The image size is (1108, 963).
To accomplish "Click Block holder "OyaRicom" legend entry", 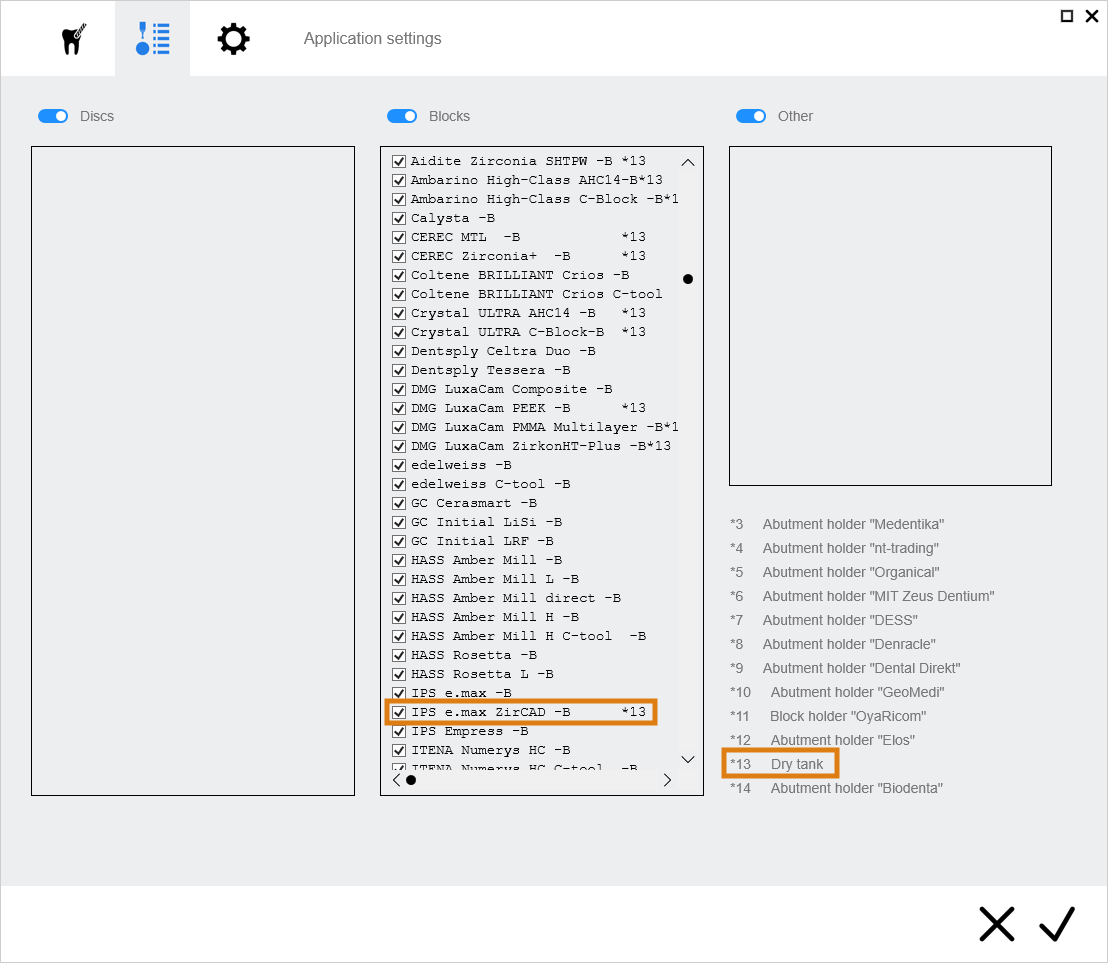I will pos(848,716).
